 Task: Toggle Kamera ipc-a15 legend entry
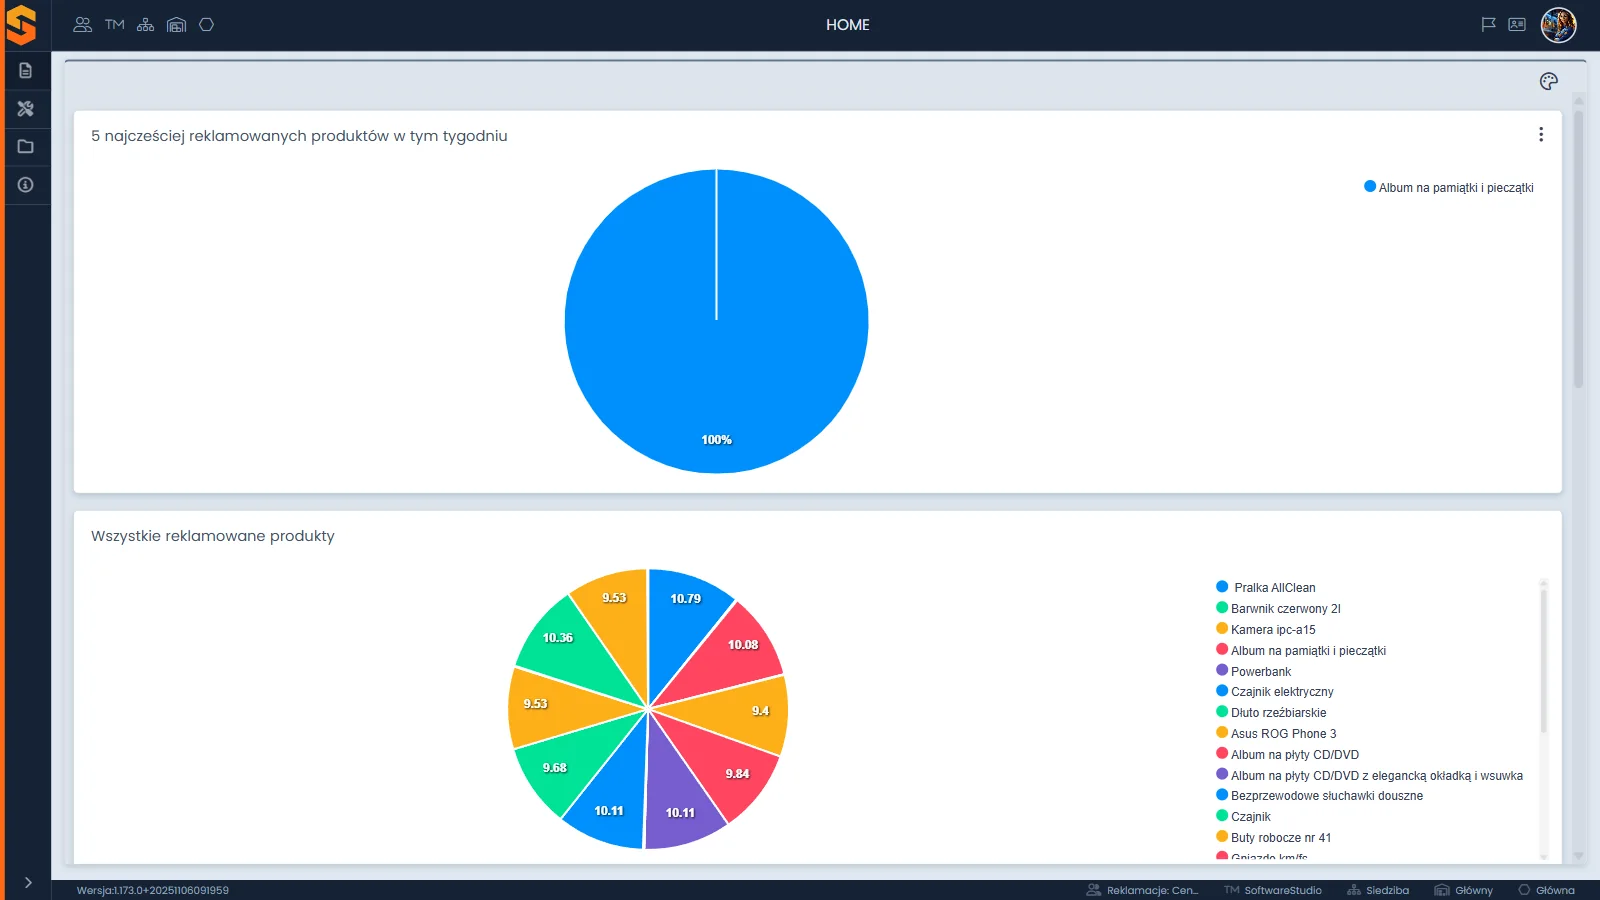pyautogui.click(x=1266, y=630)
